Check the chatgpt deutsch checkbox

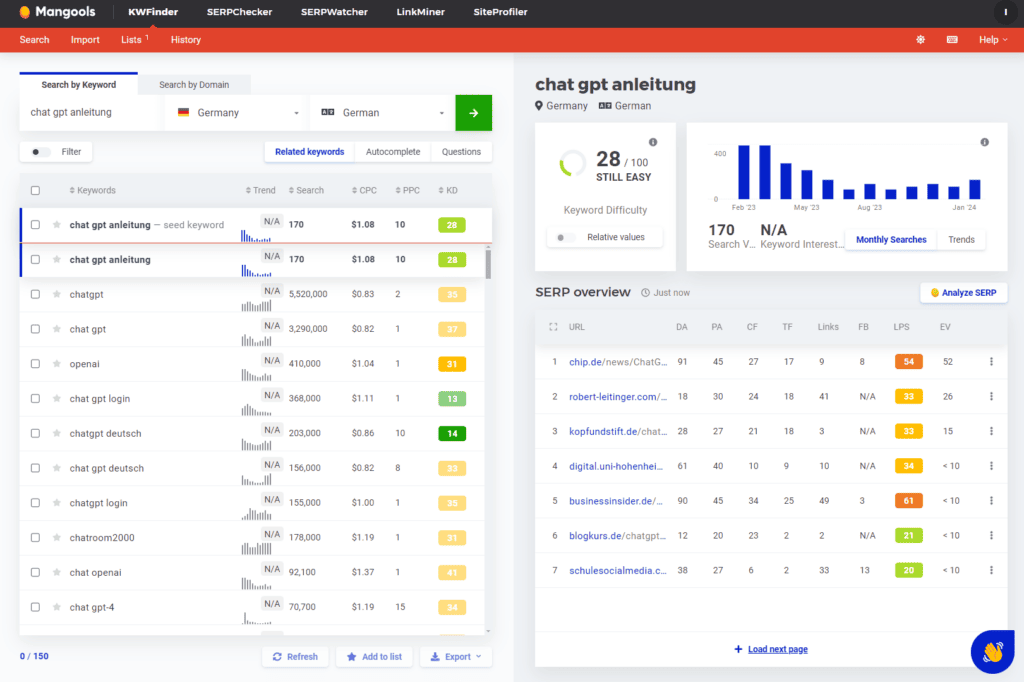[35, 433]
